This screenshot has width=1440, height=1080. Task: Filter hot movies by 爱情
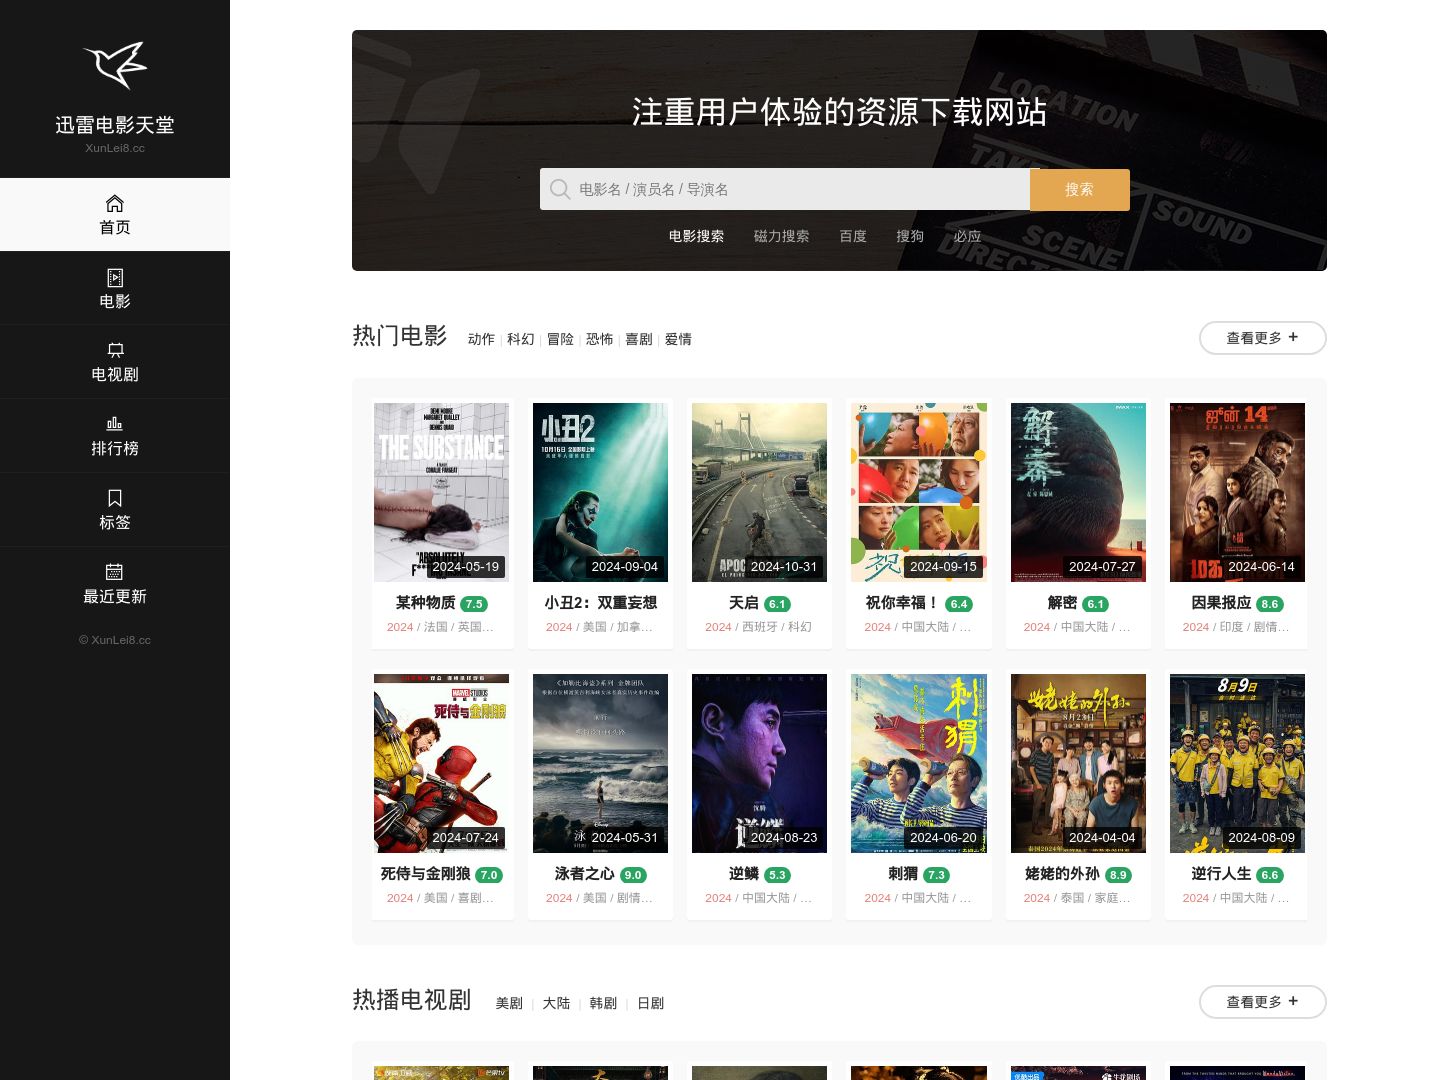click(678, 339)
